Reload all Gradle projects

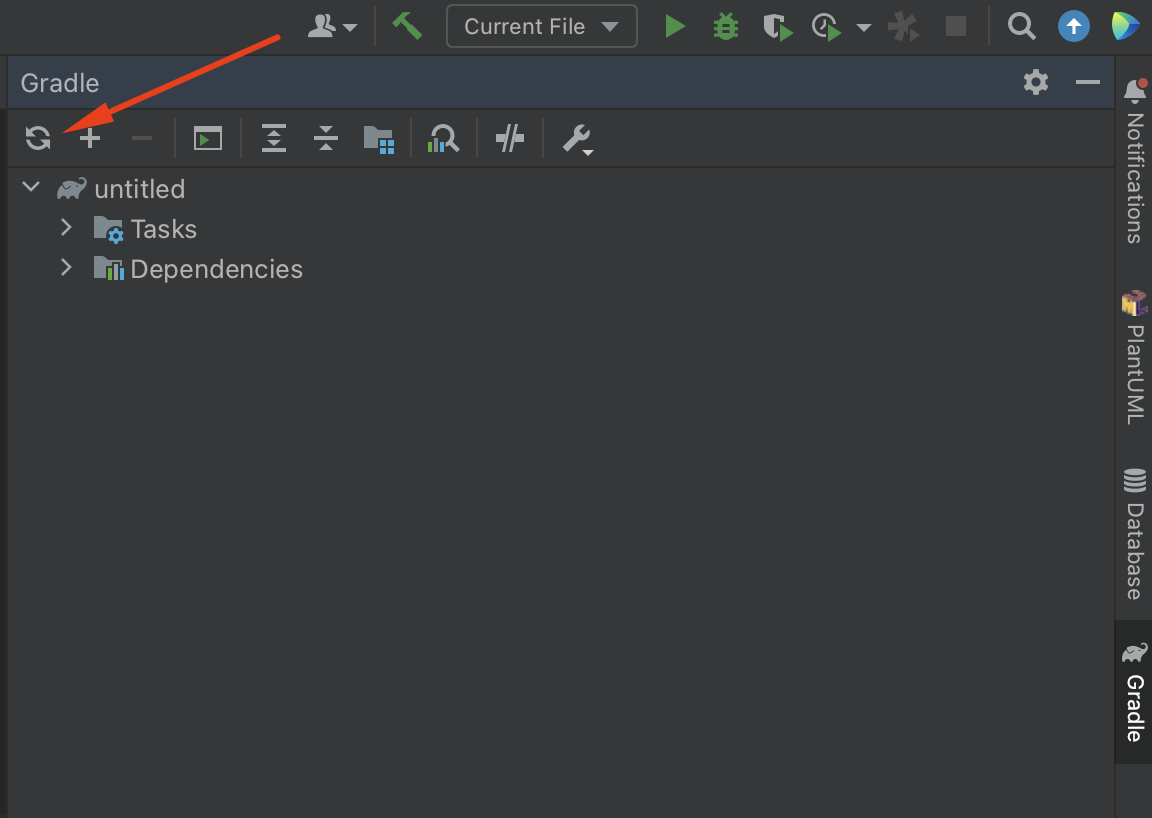(38, 138)
